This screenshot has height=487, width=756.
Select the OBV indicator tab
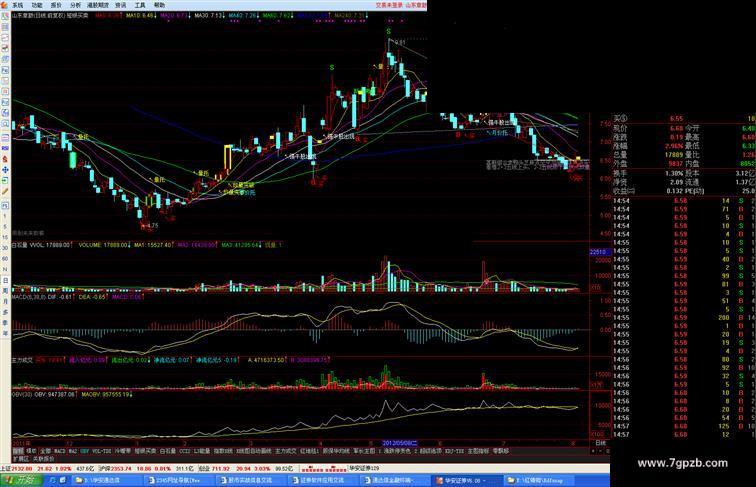pyautogui.click(x=84, y=451)
